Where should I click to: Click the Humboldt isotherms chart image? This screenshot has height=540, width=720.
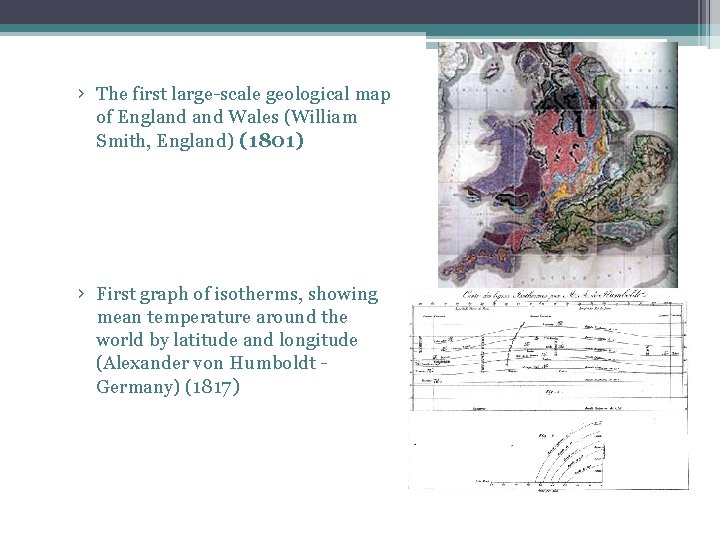click(x=549, y=389)
